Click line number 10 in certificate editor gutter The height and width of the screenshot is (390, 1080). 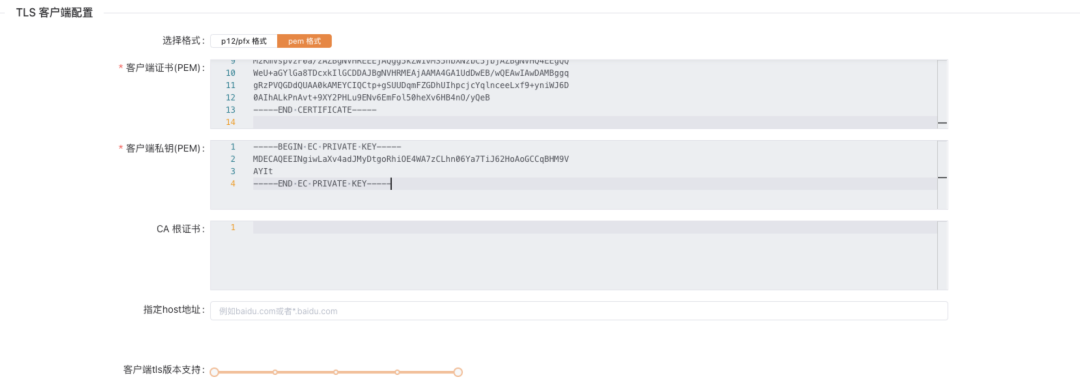[231, 72]
